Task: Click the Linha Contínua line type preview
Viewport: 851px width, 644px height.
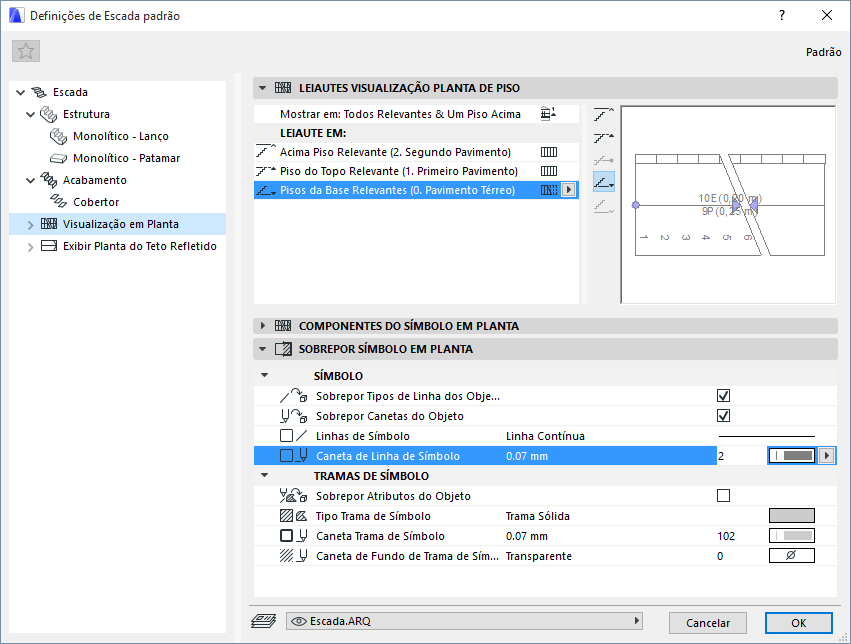Action: tap(767, 436)
